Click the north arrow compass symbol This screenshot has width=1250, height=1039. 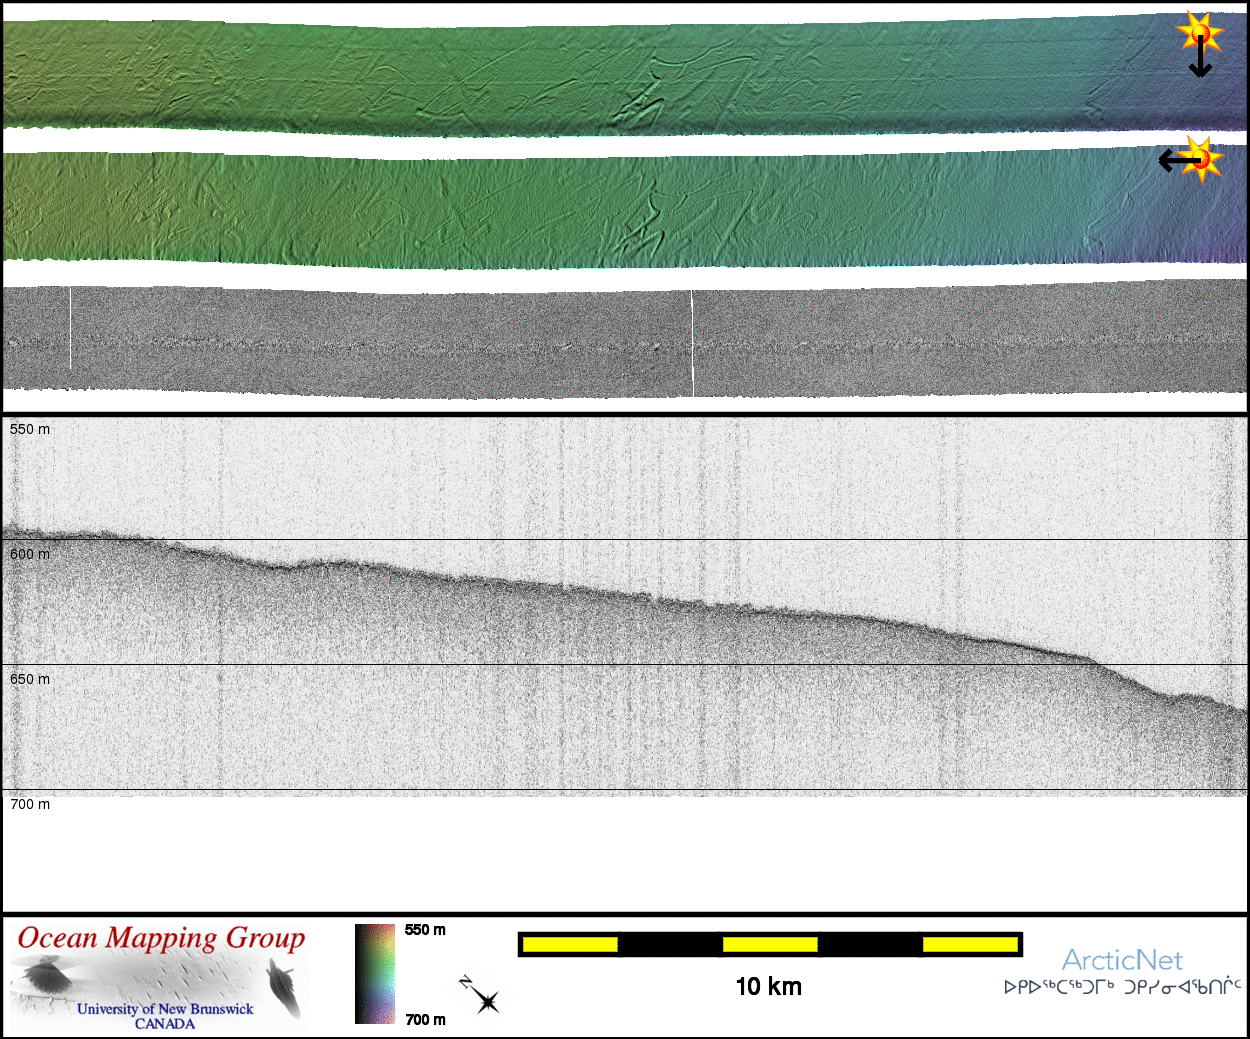[481, 996]
